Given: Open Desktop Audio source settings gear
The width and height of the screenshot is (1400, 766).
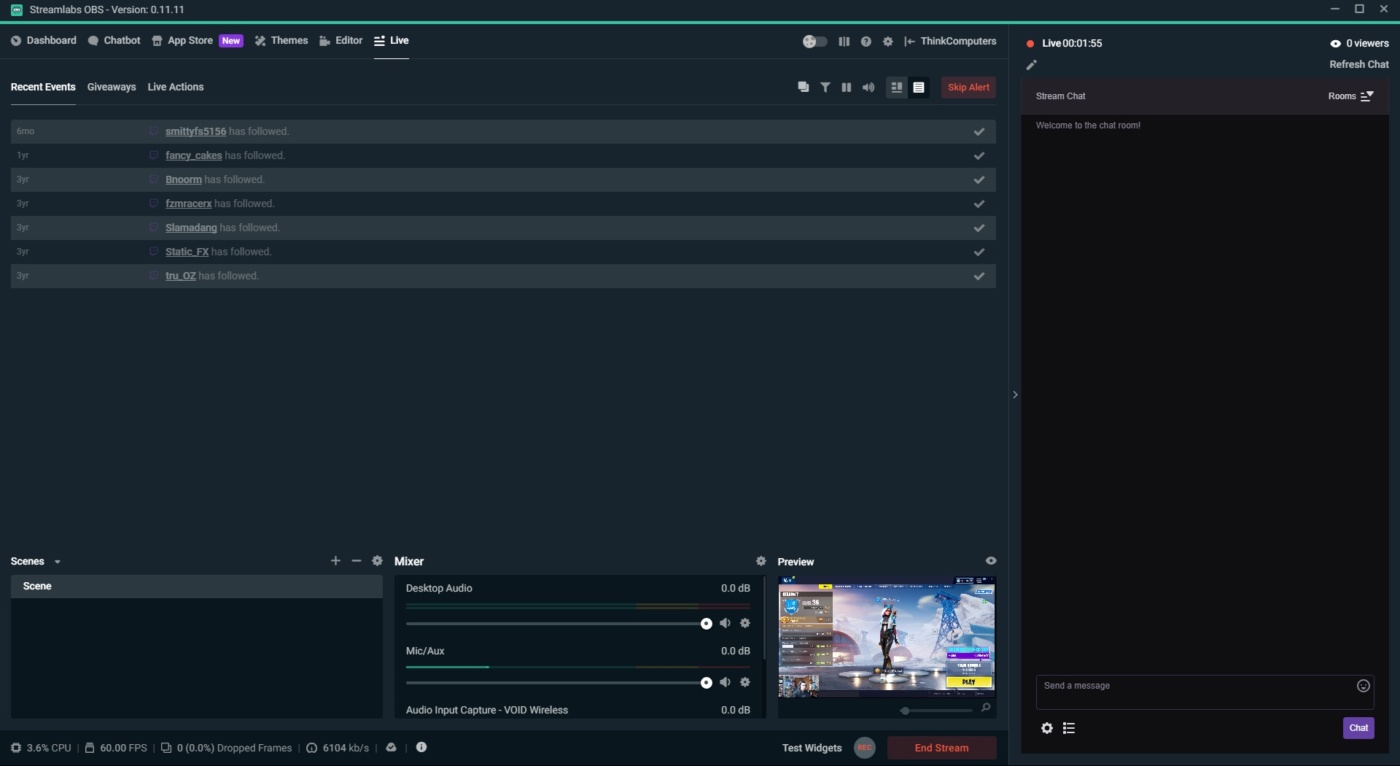Looking at the screenshot, I should click(x=745, y=623).
